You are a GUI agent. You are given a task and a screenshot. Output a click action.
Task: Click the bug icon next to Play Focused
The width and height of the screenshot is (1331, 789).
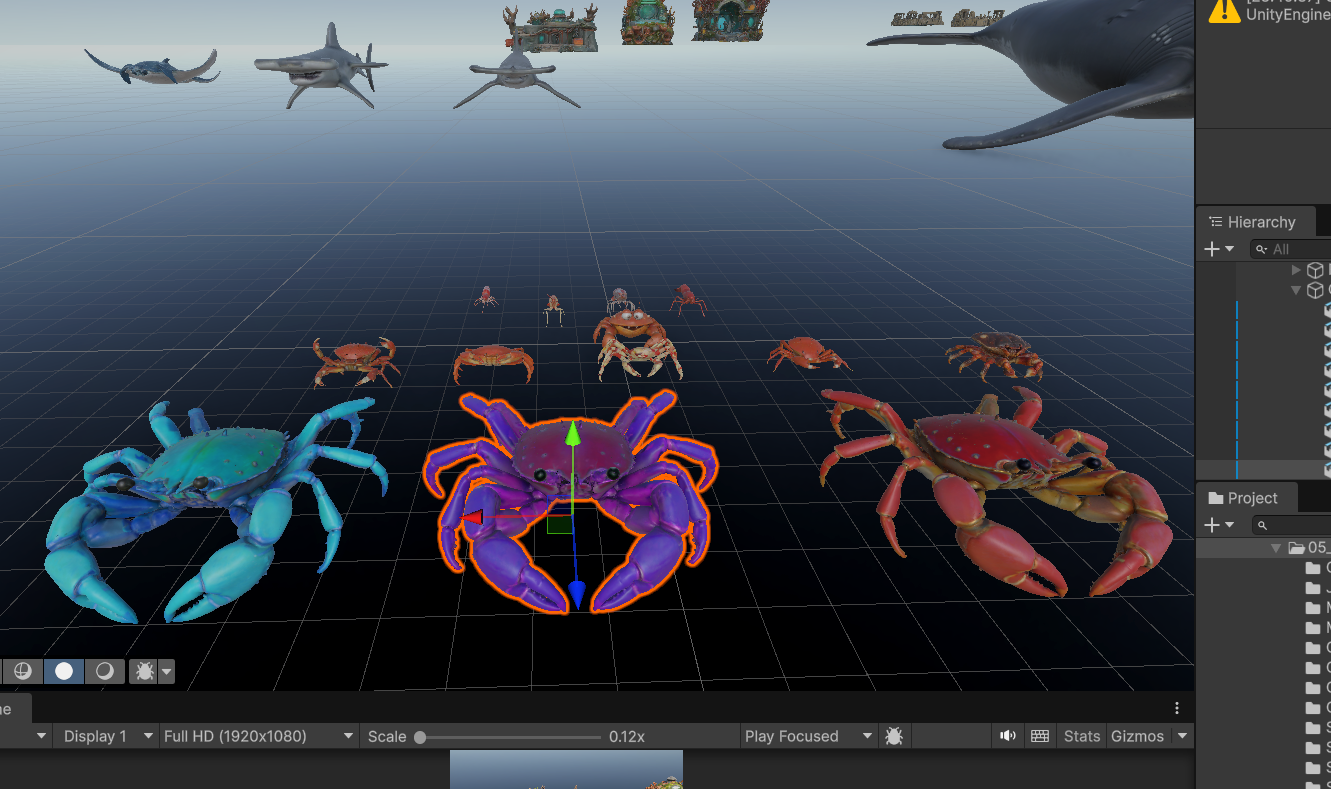point(894,736)
